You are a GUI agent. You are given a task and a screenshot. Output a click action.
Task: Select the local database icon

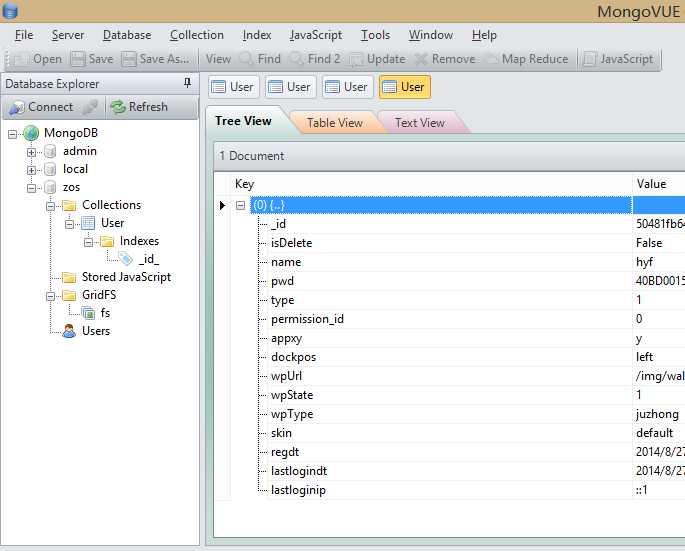click(x=50, y=170)
